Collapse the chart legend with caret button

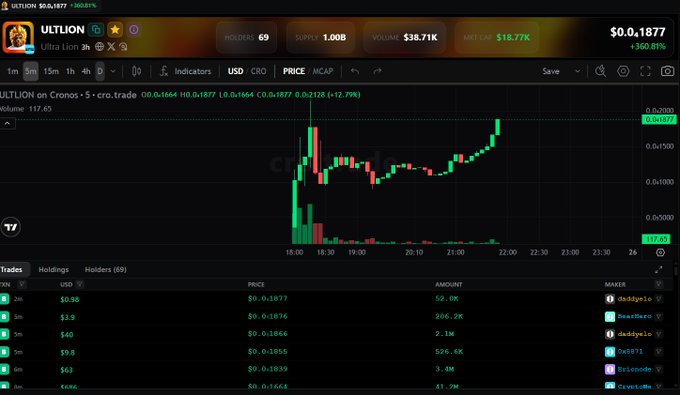click(7, 124)
